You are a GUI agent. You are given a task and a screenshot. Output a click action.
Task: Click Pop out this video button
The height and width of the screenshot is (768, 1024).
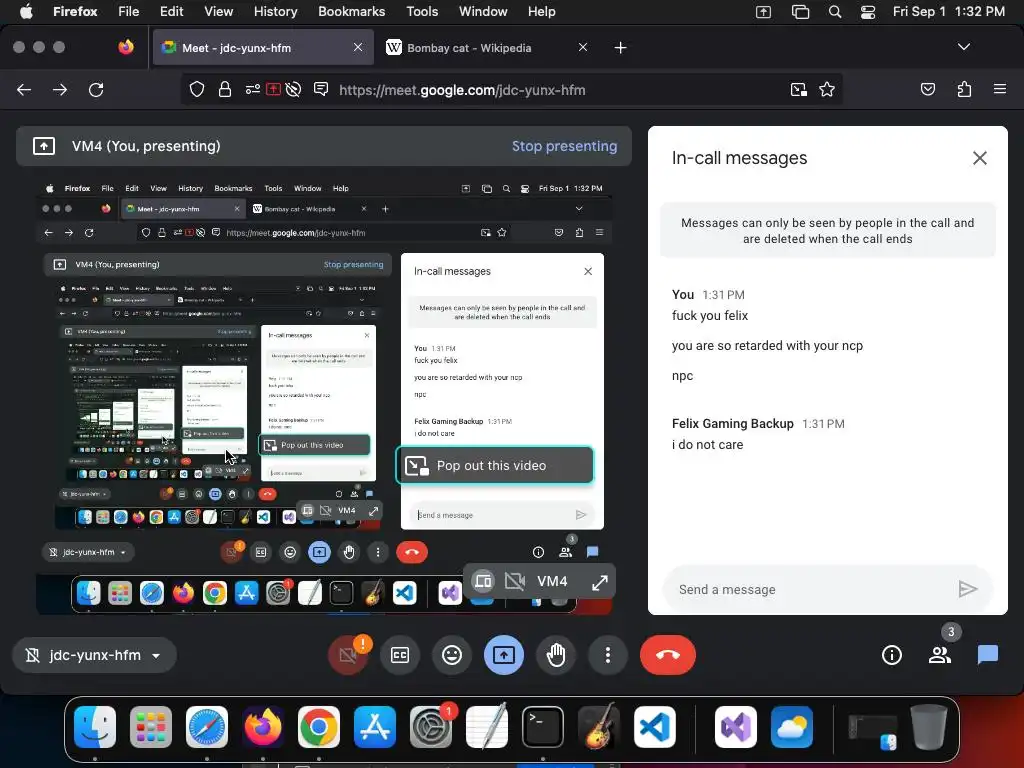[494, 466]
